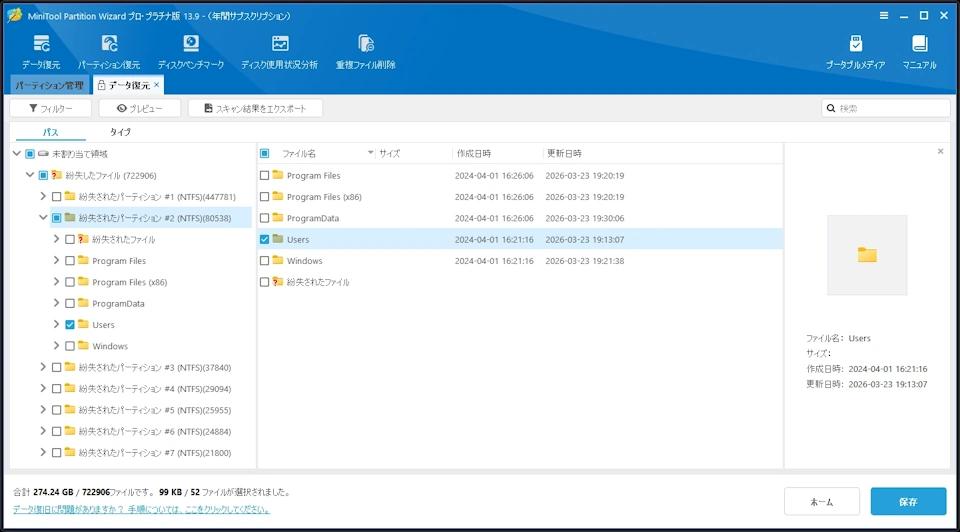The width and height of the screenshot is (960, 532).
Task: Check the Program Files box in file list
Action: point(264,176)
